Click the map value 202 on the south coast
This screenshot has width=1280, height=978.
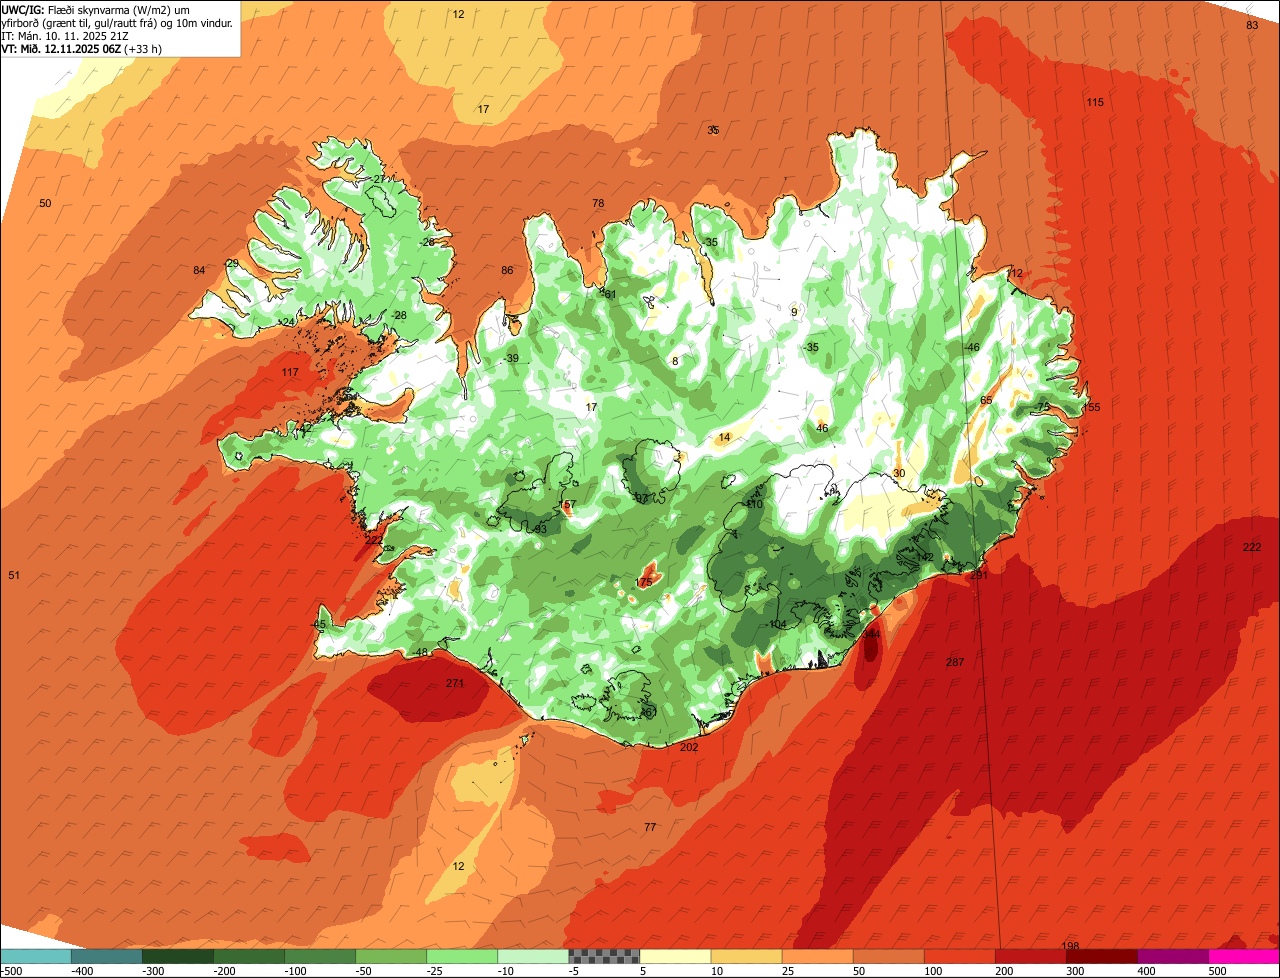point(689,747)
